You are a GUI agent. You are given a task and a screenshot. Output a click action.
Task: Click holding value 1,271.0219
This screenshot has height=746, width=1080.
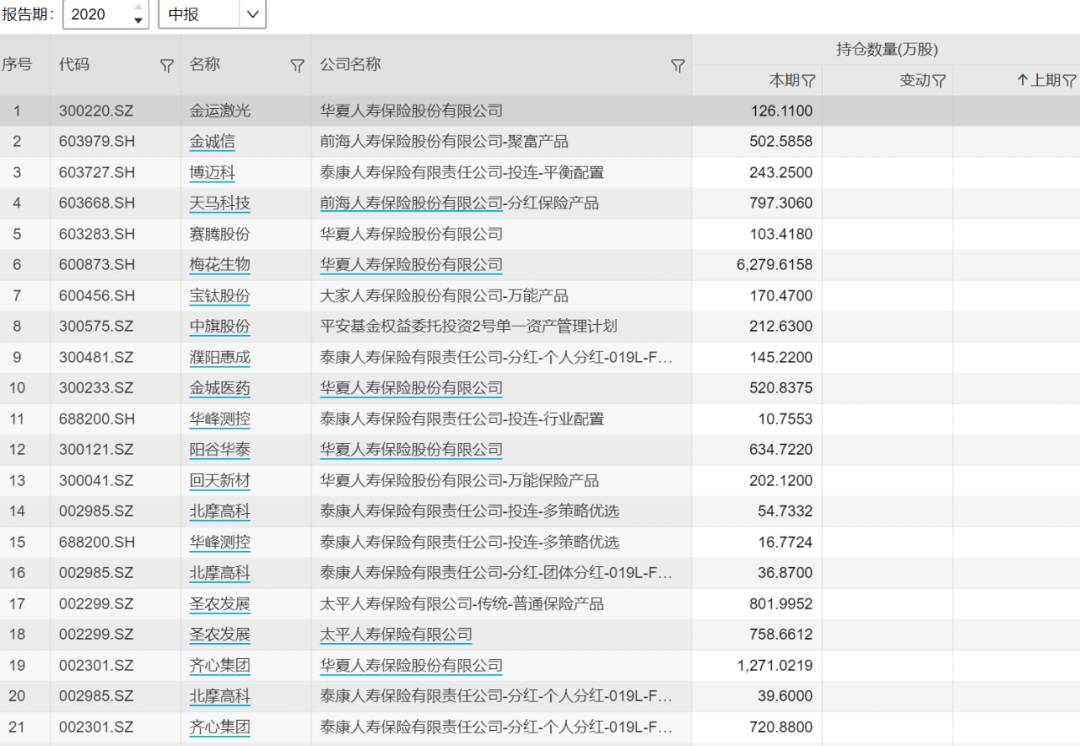774,665
